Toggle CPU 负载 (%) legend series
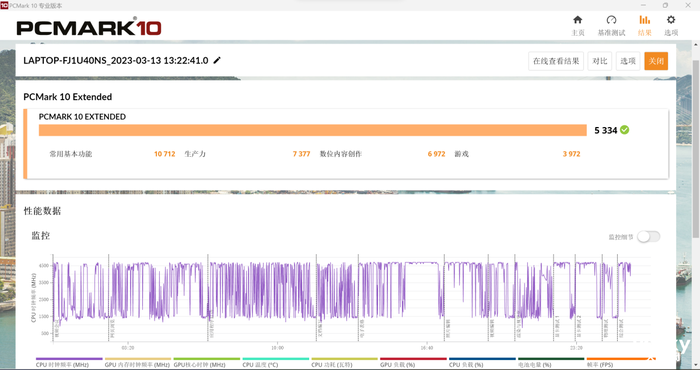The height and width of the screenshot is (370, 700). [482, 362]
